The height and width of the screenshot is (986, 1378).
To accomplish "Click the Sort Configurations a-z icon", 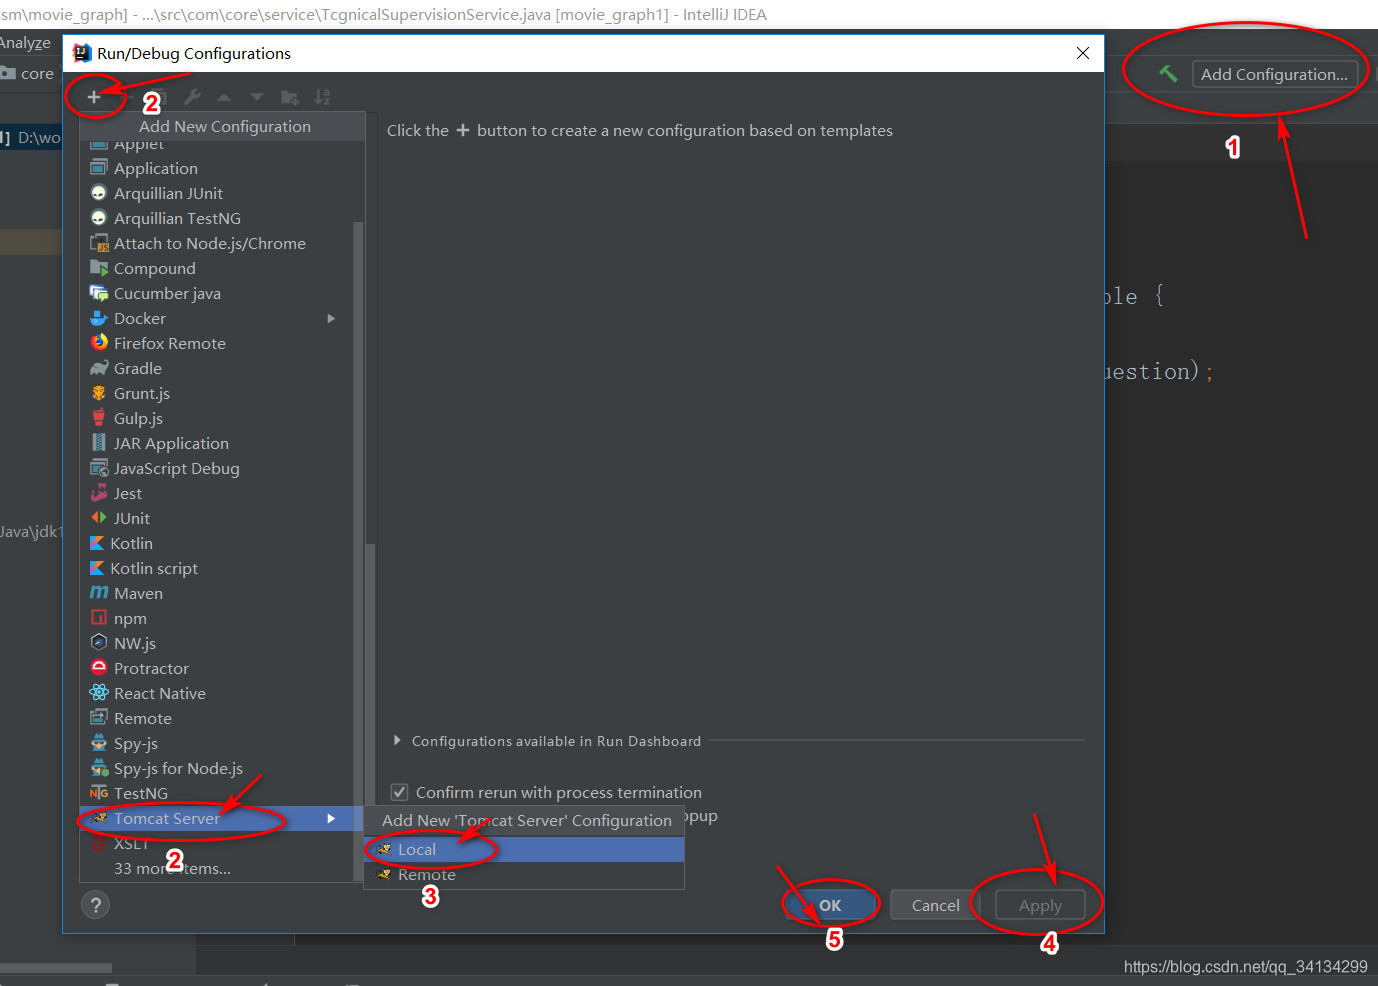I will point(322,97).
